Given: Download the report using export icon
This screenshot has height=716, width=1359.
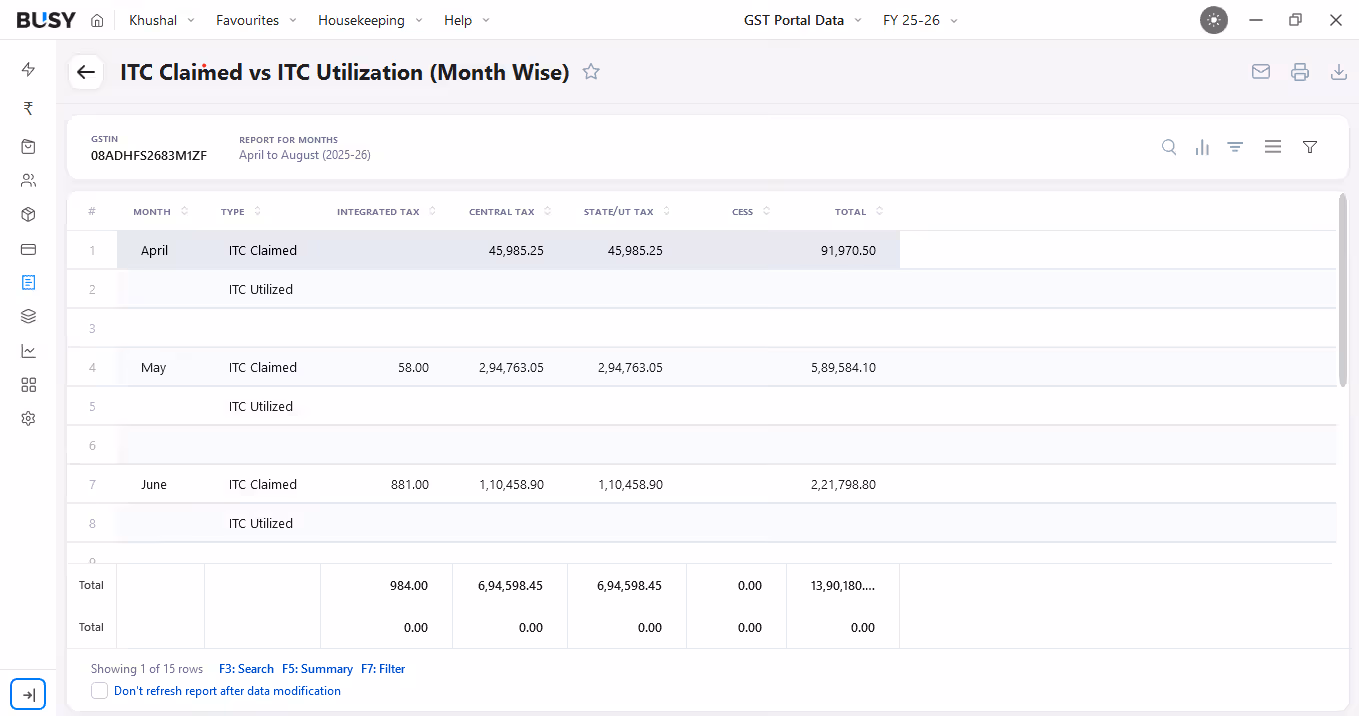Looking at the screenshot, I should click(1339, 72).
